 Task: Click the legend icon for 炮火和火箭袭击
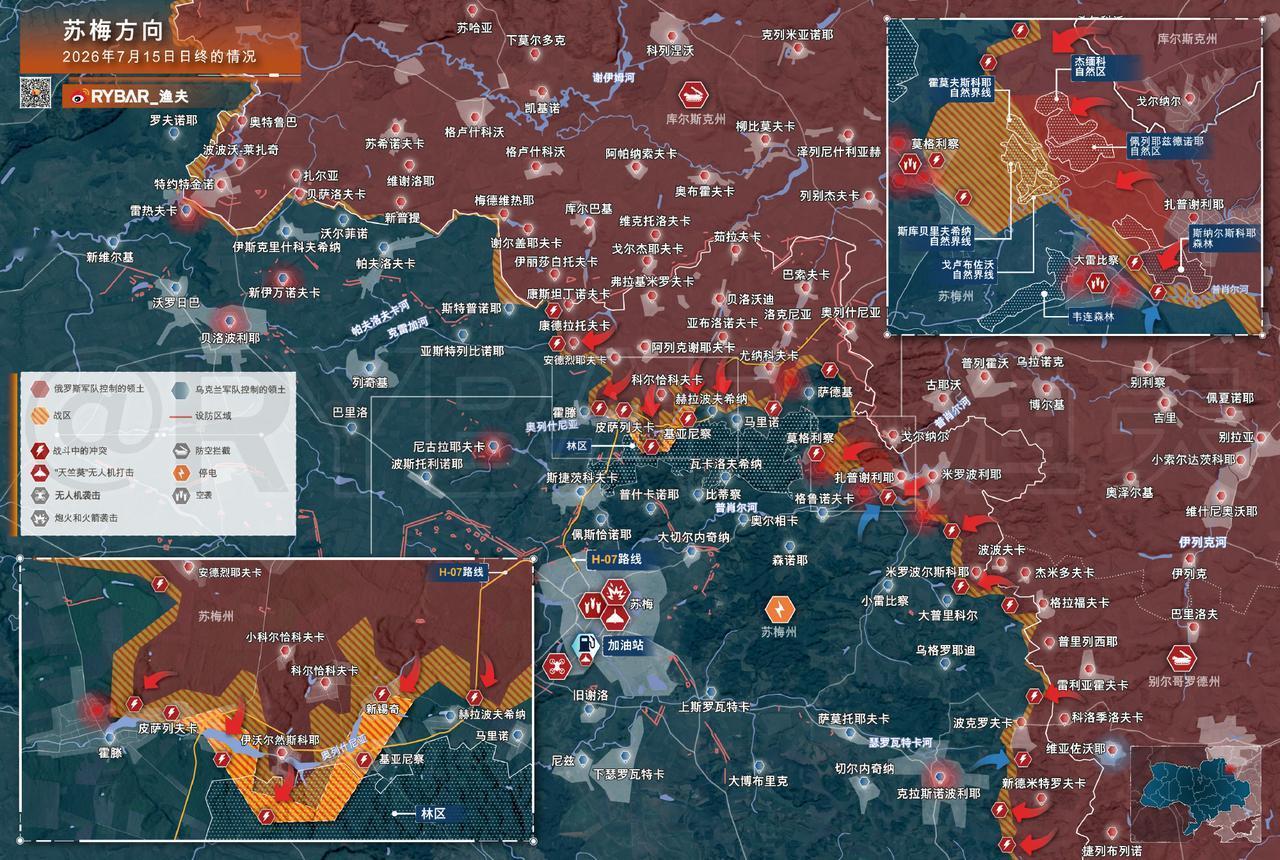click(x=39, y=517)
